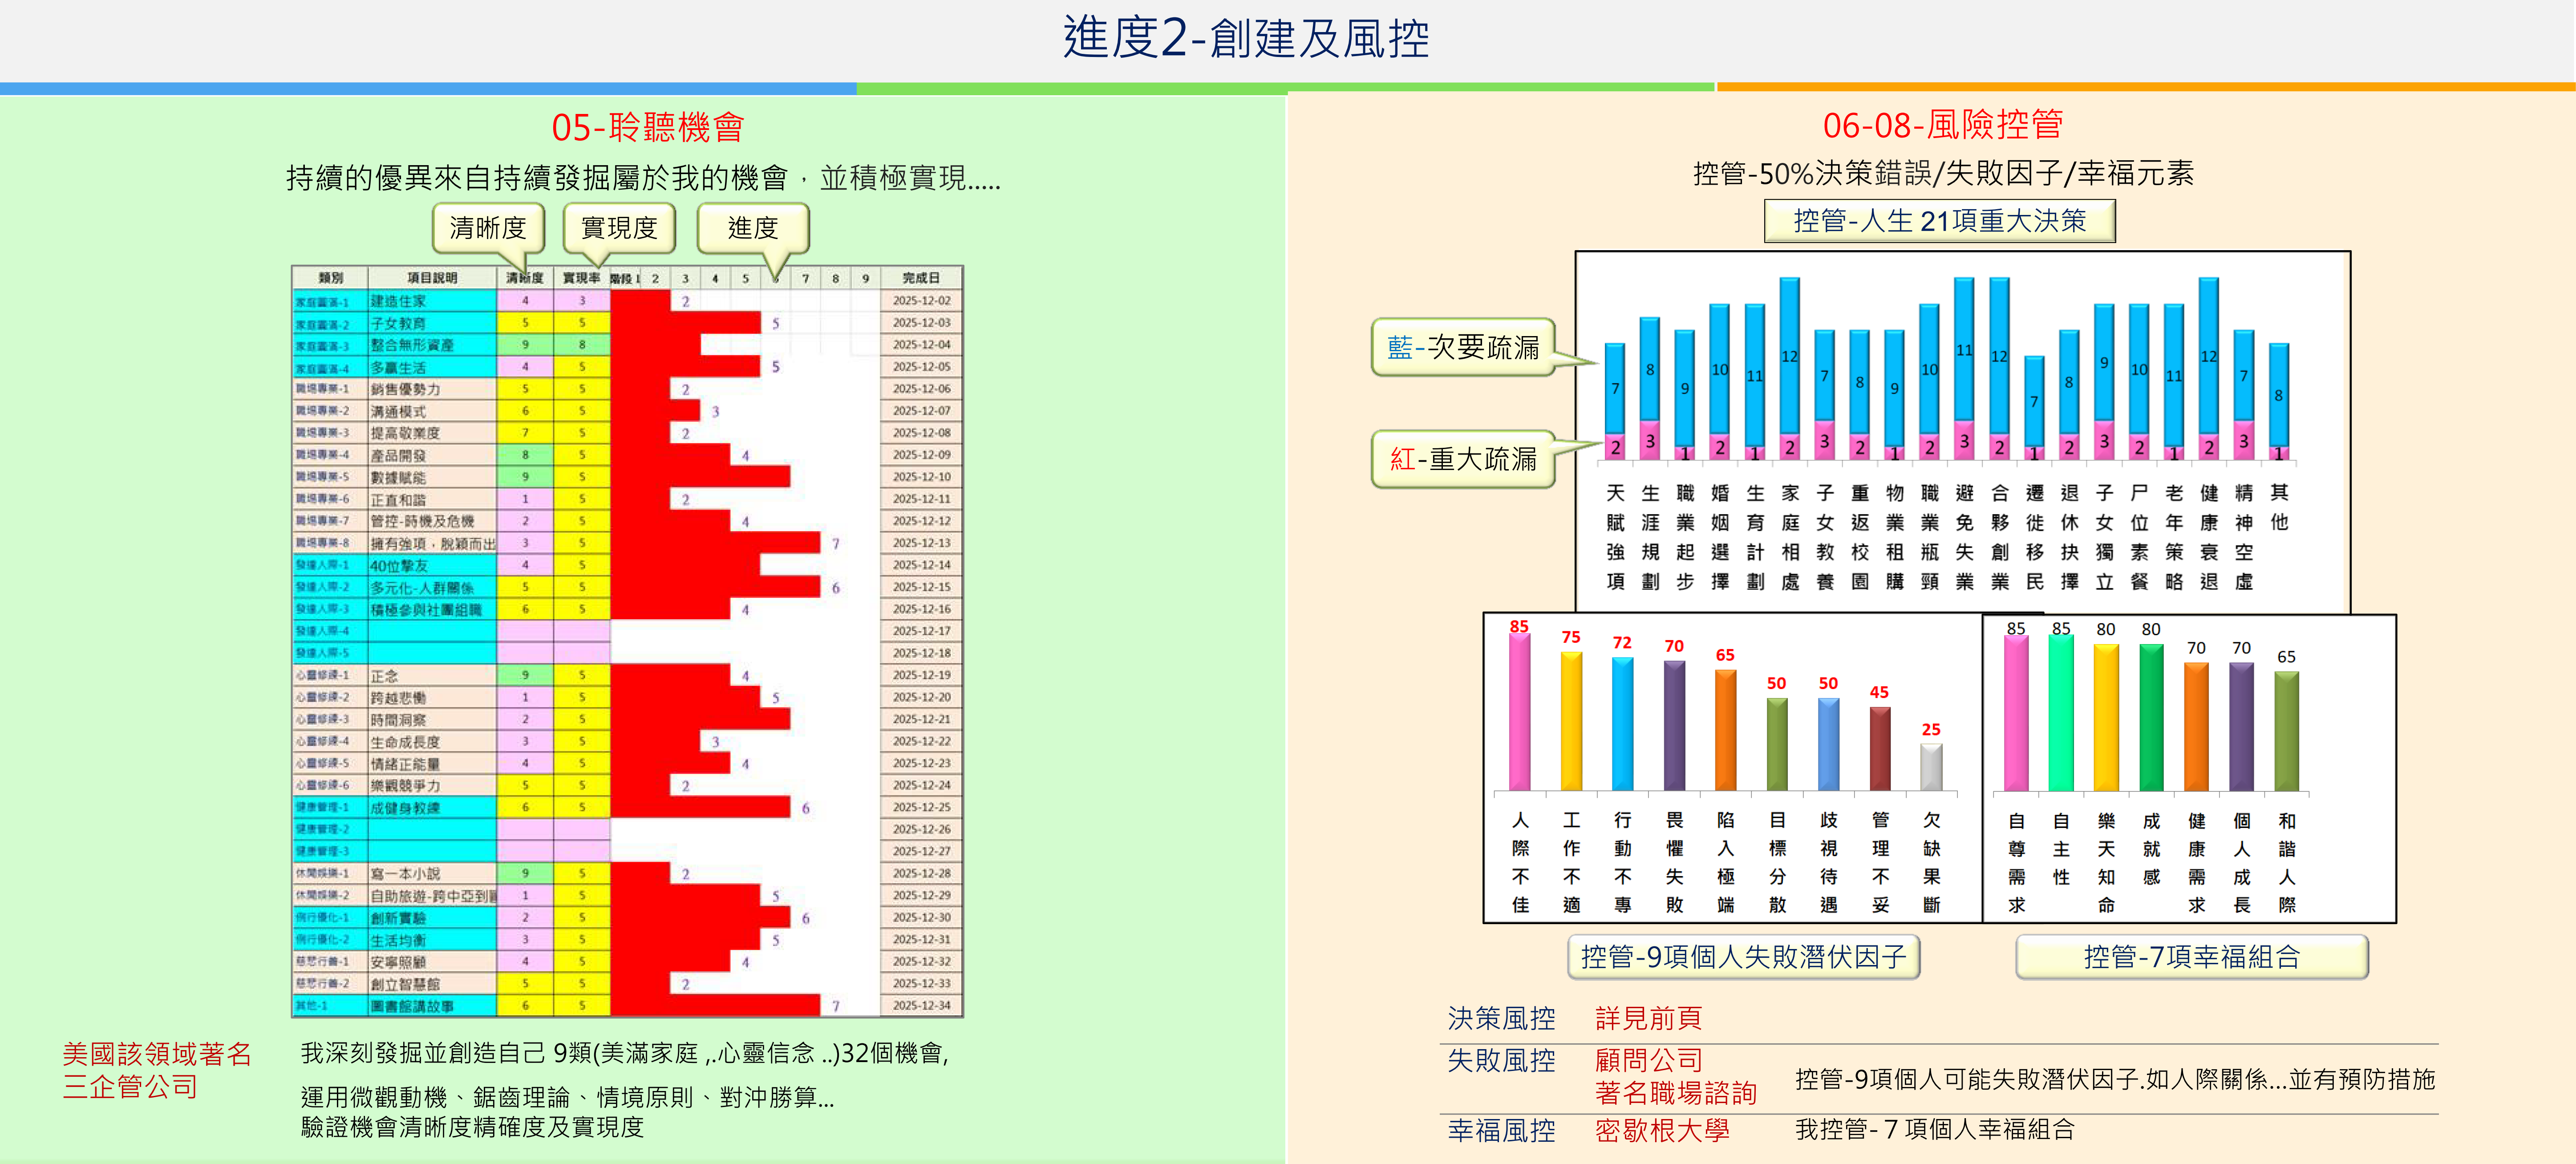Select the 建造住家 table row

627,300
